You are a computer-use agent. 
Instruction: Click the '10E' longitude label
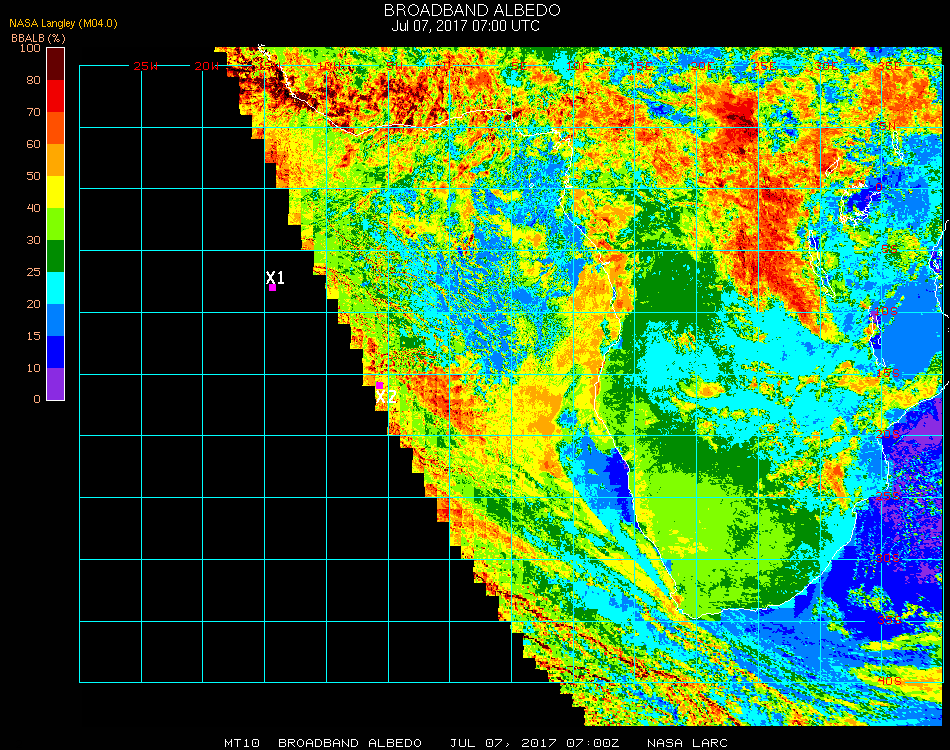click(577, 66)
